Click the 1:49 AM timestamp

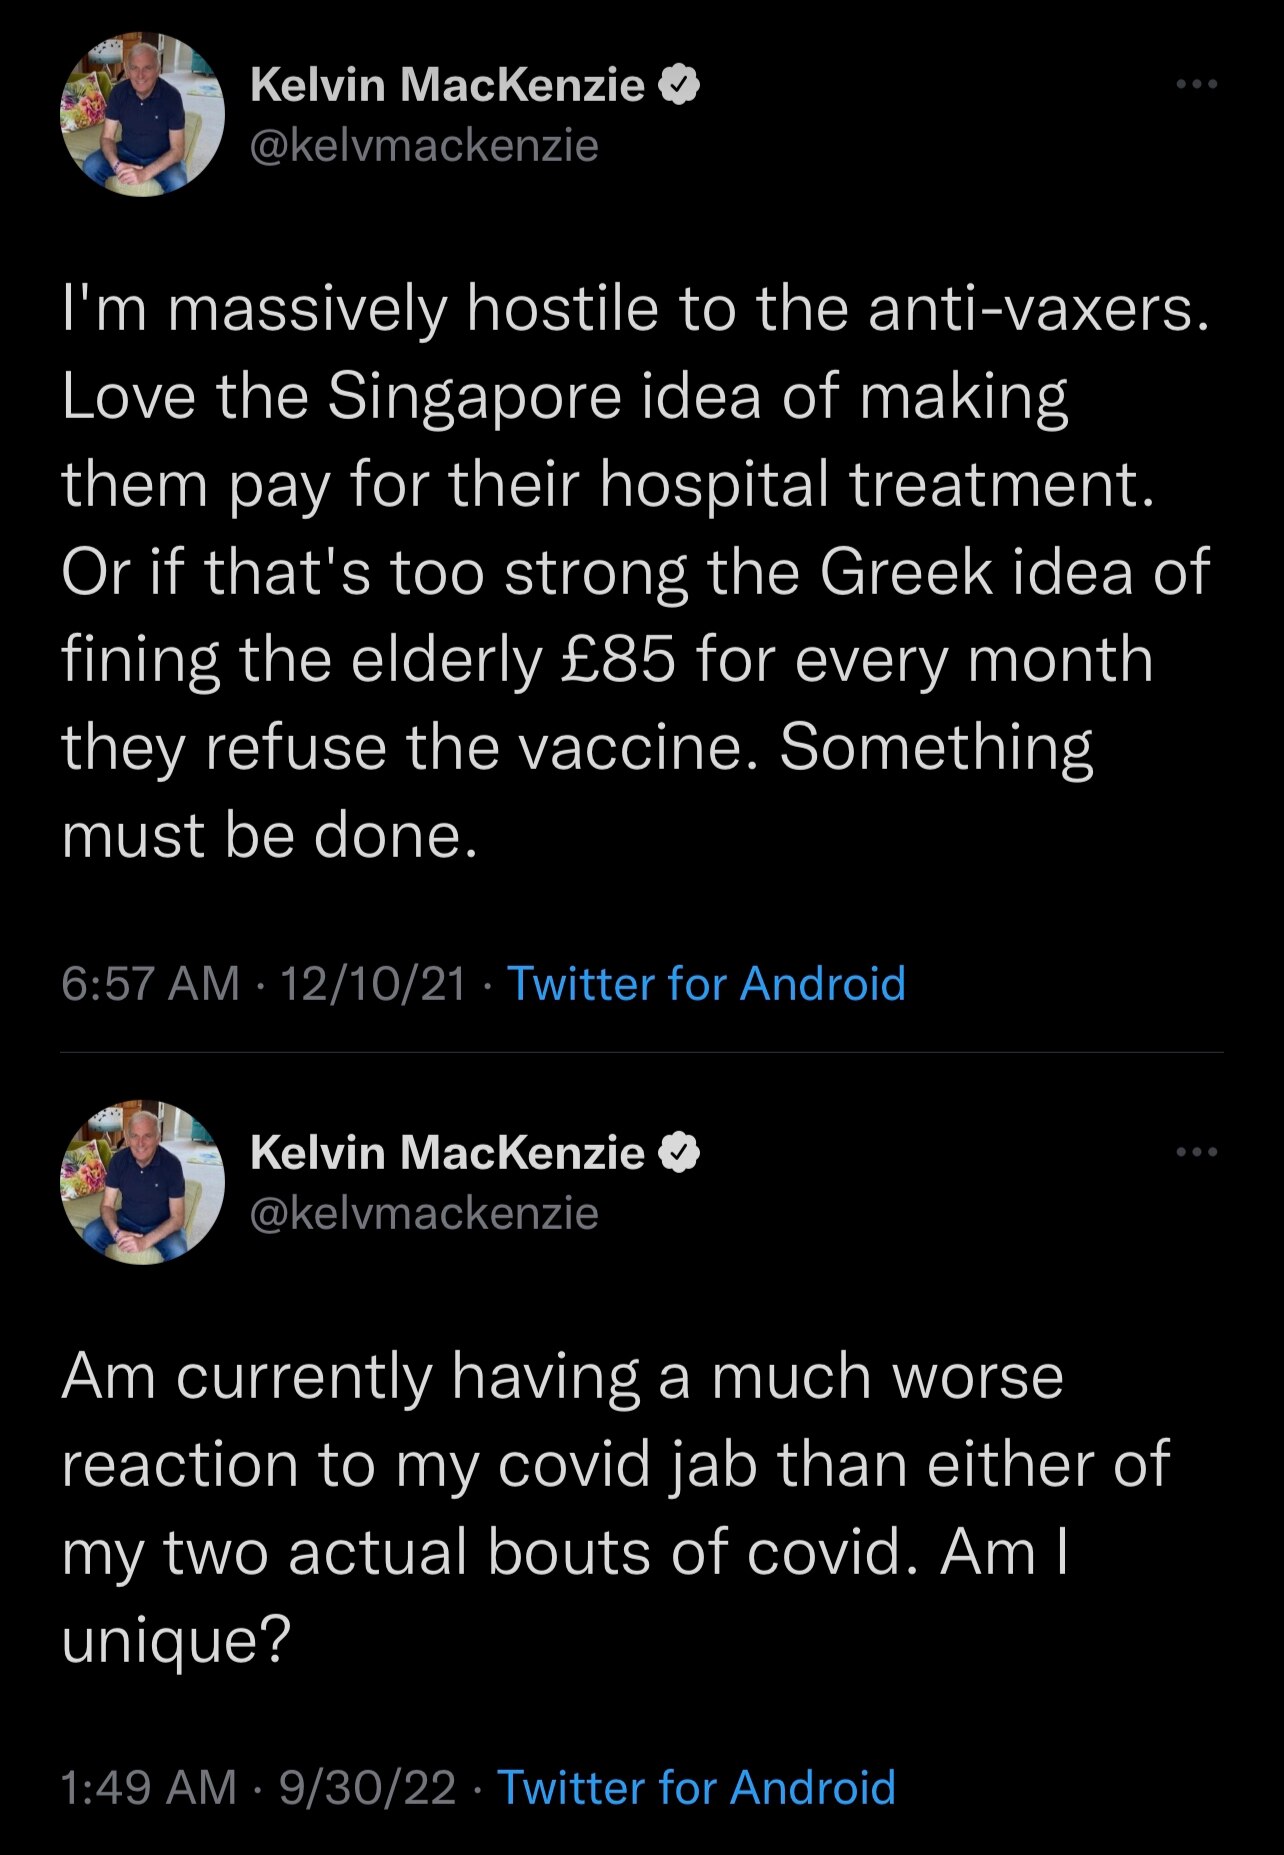point(145,1787)
